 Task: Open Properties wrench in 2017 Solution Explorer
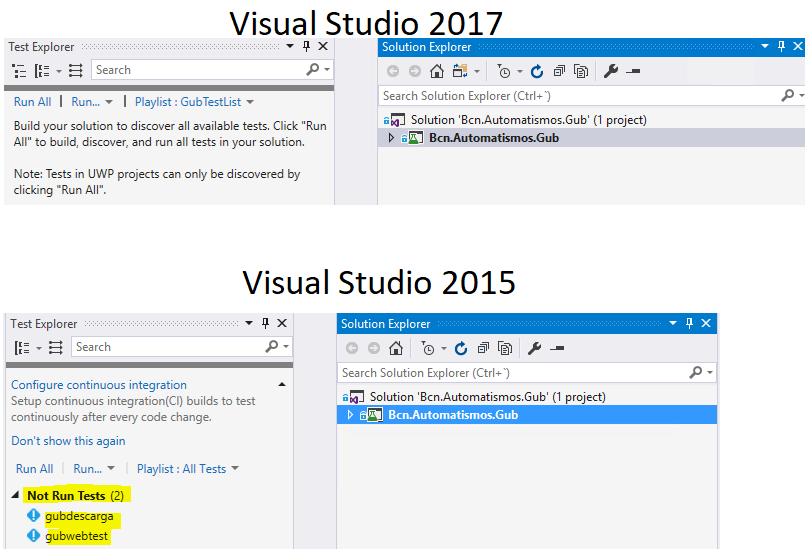(x=611, y=71)
